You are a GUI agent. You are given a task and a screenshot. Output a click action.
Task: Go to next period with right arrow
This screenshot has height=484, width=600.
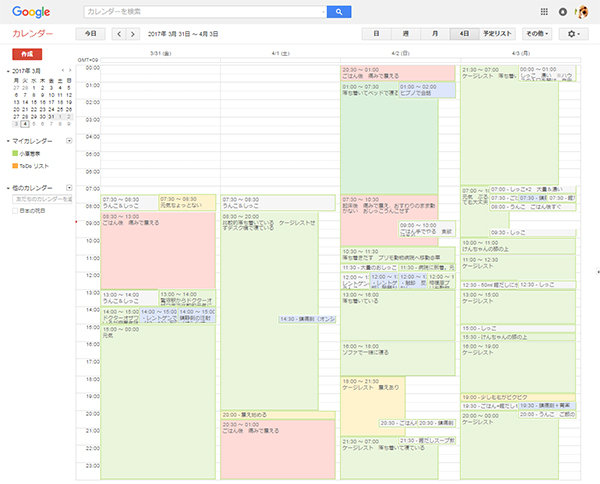(x=133, y=34)
